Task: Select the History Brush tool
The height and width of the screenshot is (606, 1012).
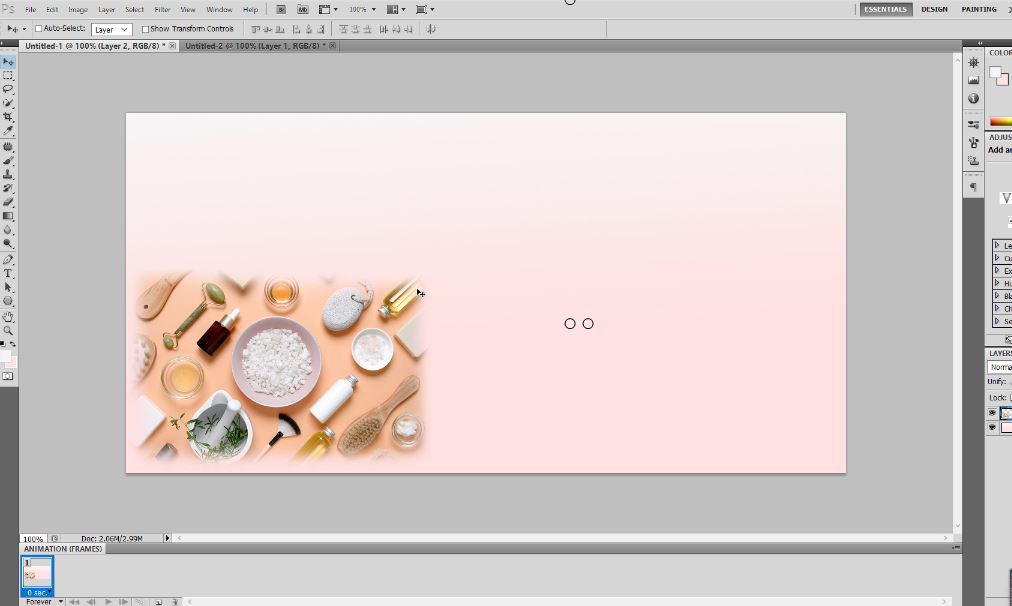Action: 8,188
